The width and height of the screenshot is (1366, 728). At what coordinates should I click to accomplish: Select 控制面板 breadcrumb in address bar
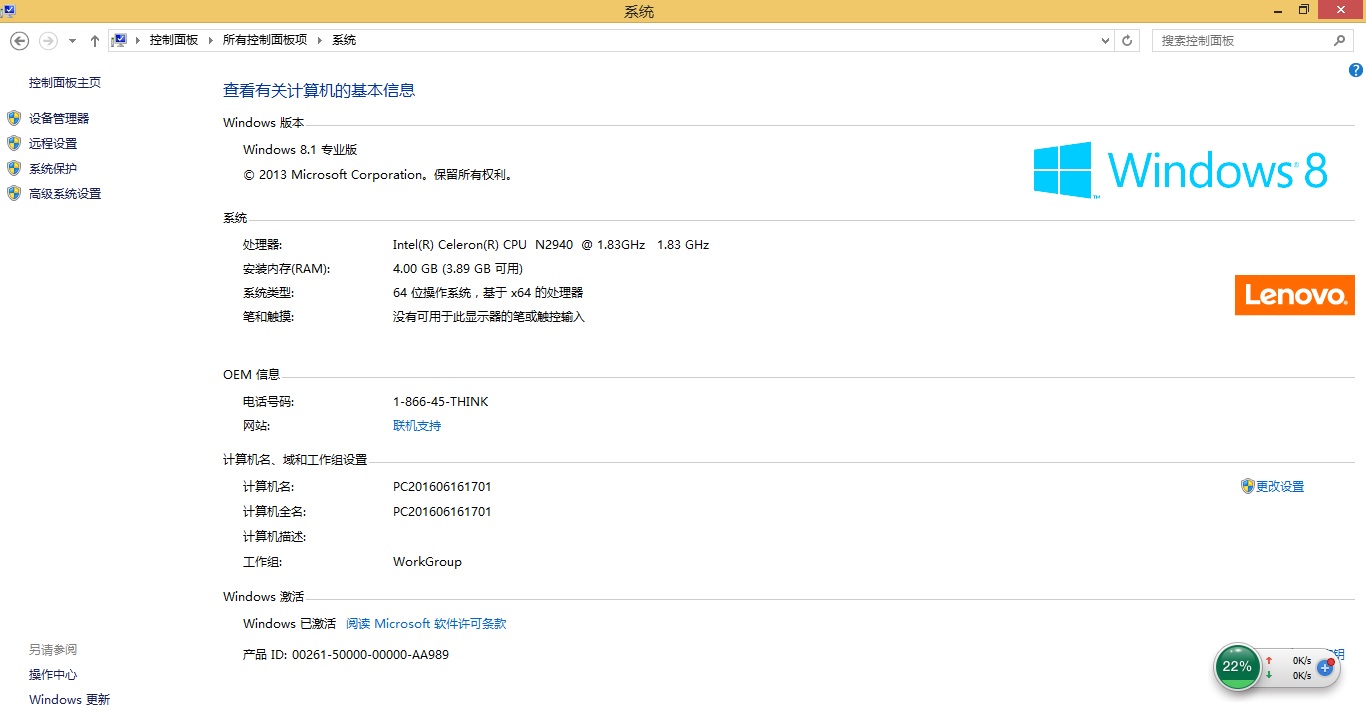click(174, 40)
